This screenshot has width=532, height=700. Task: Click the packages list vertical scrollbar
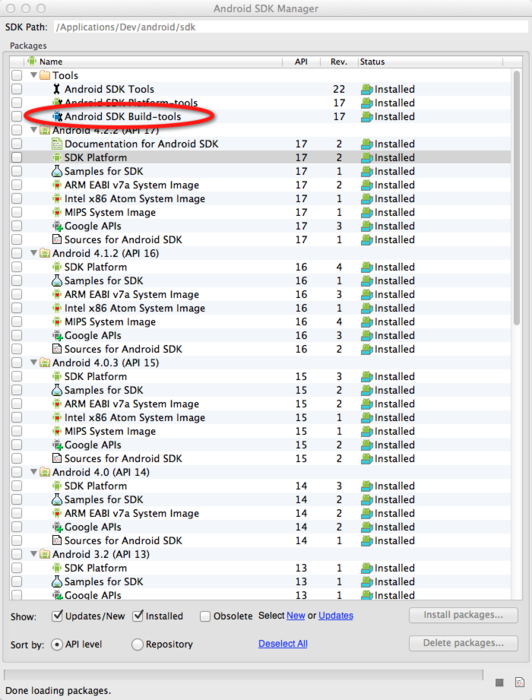pyautogui.click(x=517, y=199)
